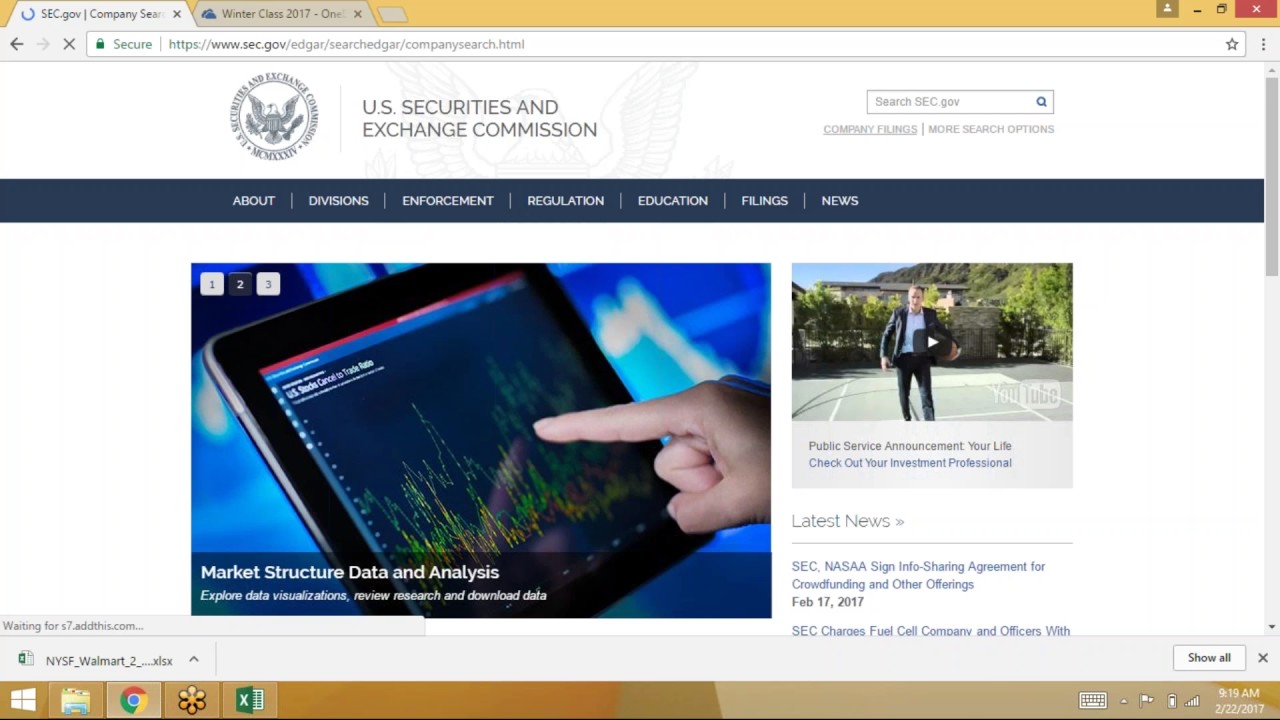This screenshot has height=720, width=1280.
Task: Select slide 2 of the carousel
Action: [240, 284]
